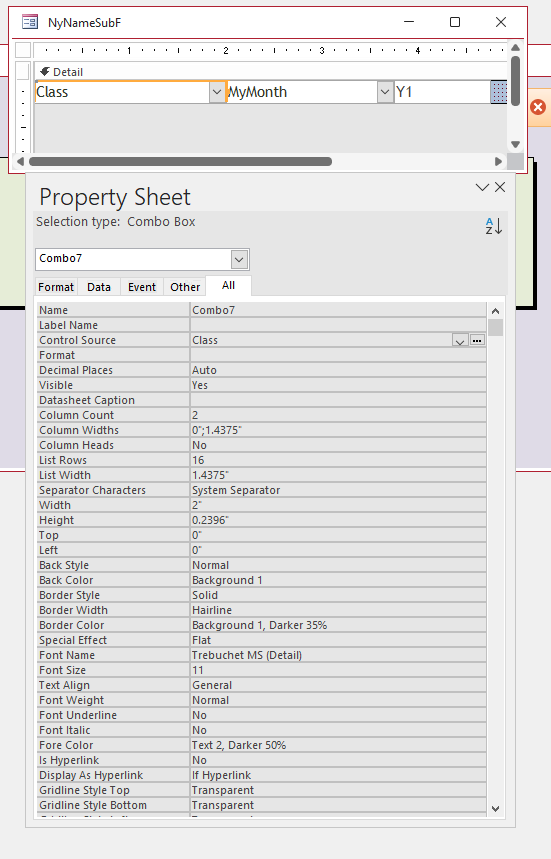Expand the Combo7 object selector dropdown
The width and height of the screenshot is (551, 859).
(x=239, y=259)
